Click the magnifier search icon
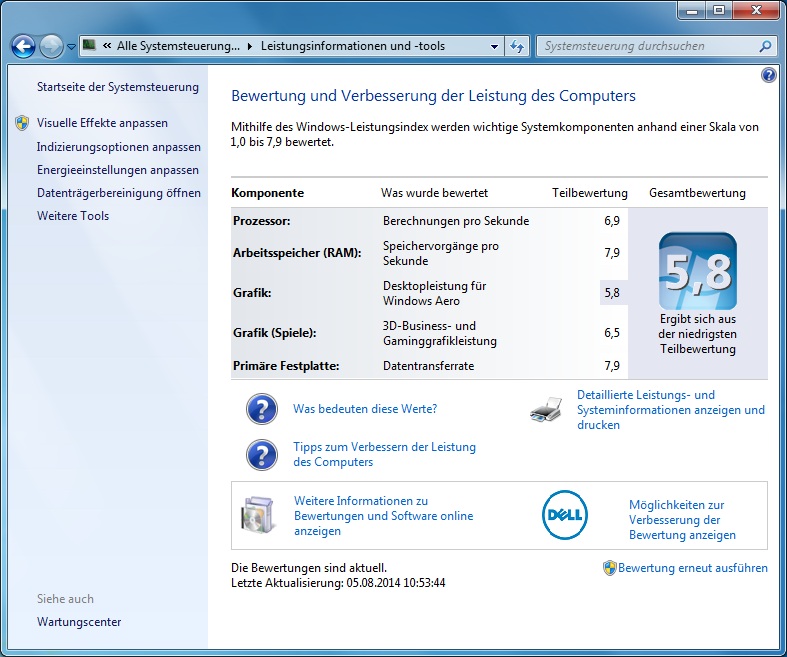Viewport: 787px width, 657px height. pos(766,46)
